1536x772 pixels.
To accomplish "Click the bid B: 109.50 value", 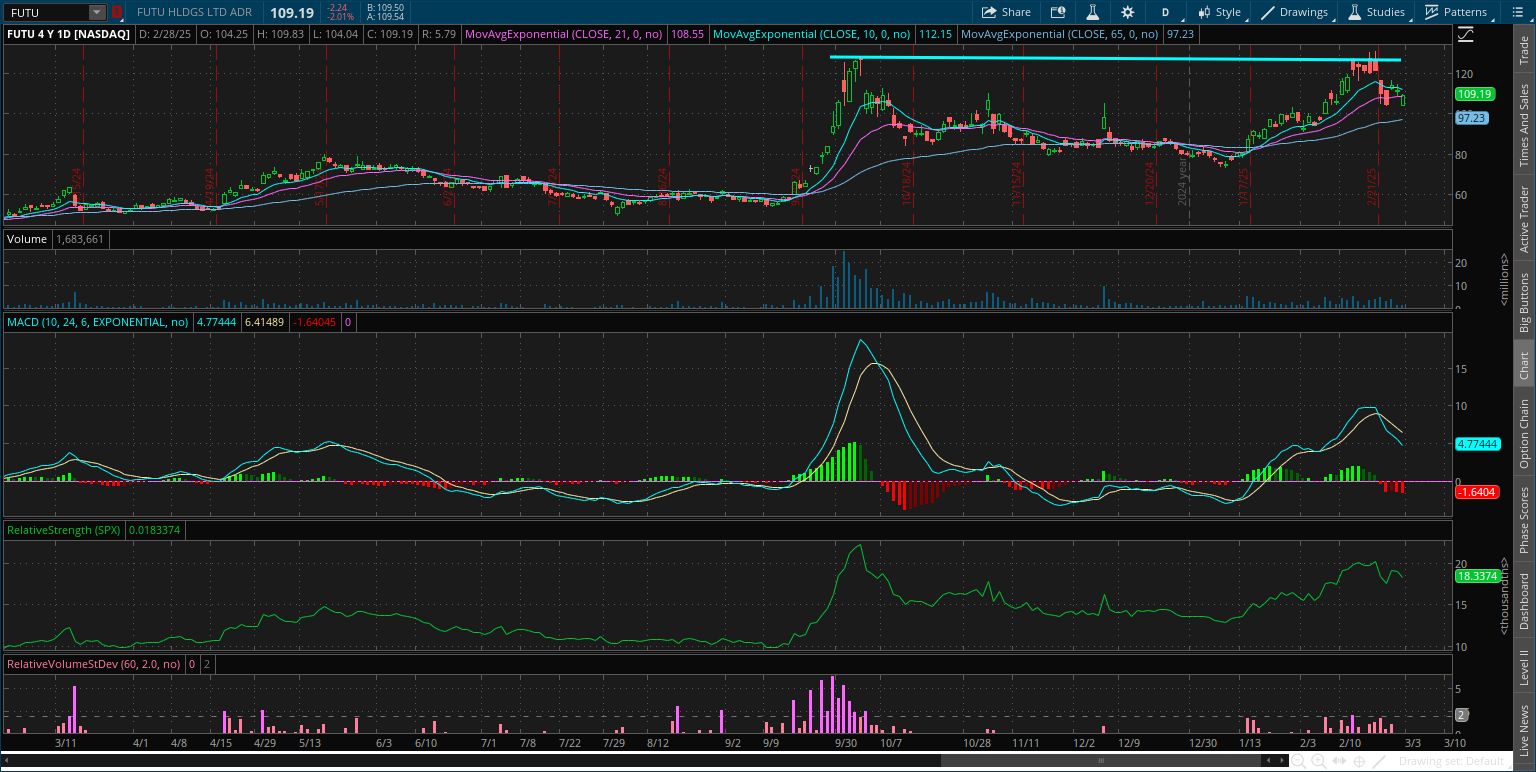I will (385, 8).
